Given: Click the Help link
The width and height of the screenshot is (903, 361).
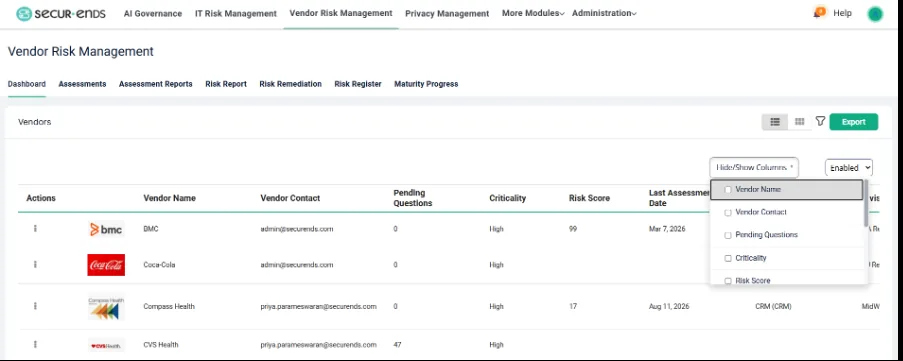Looking at the screenshot, I should (842, 13).
